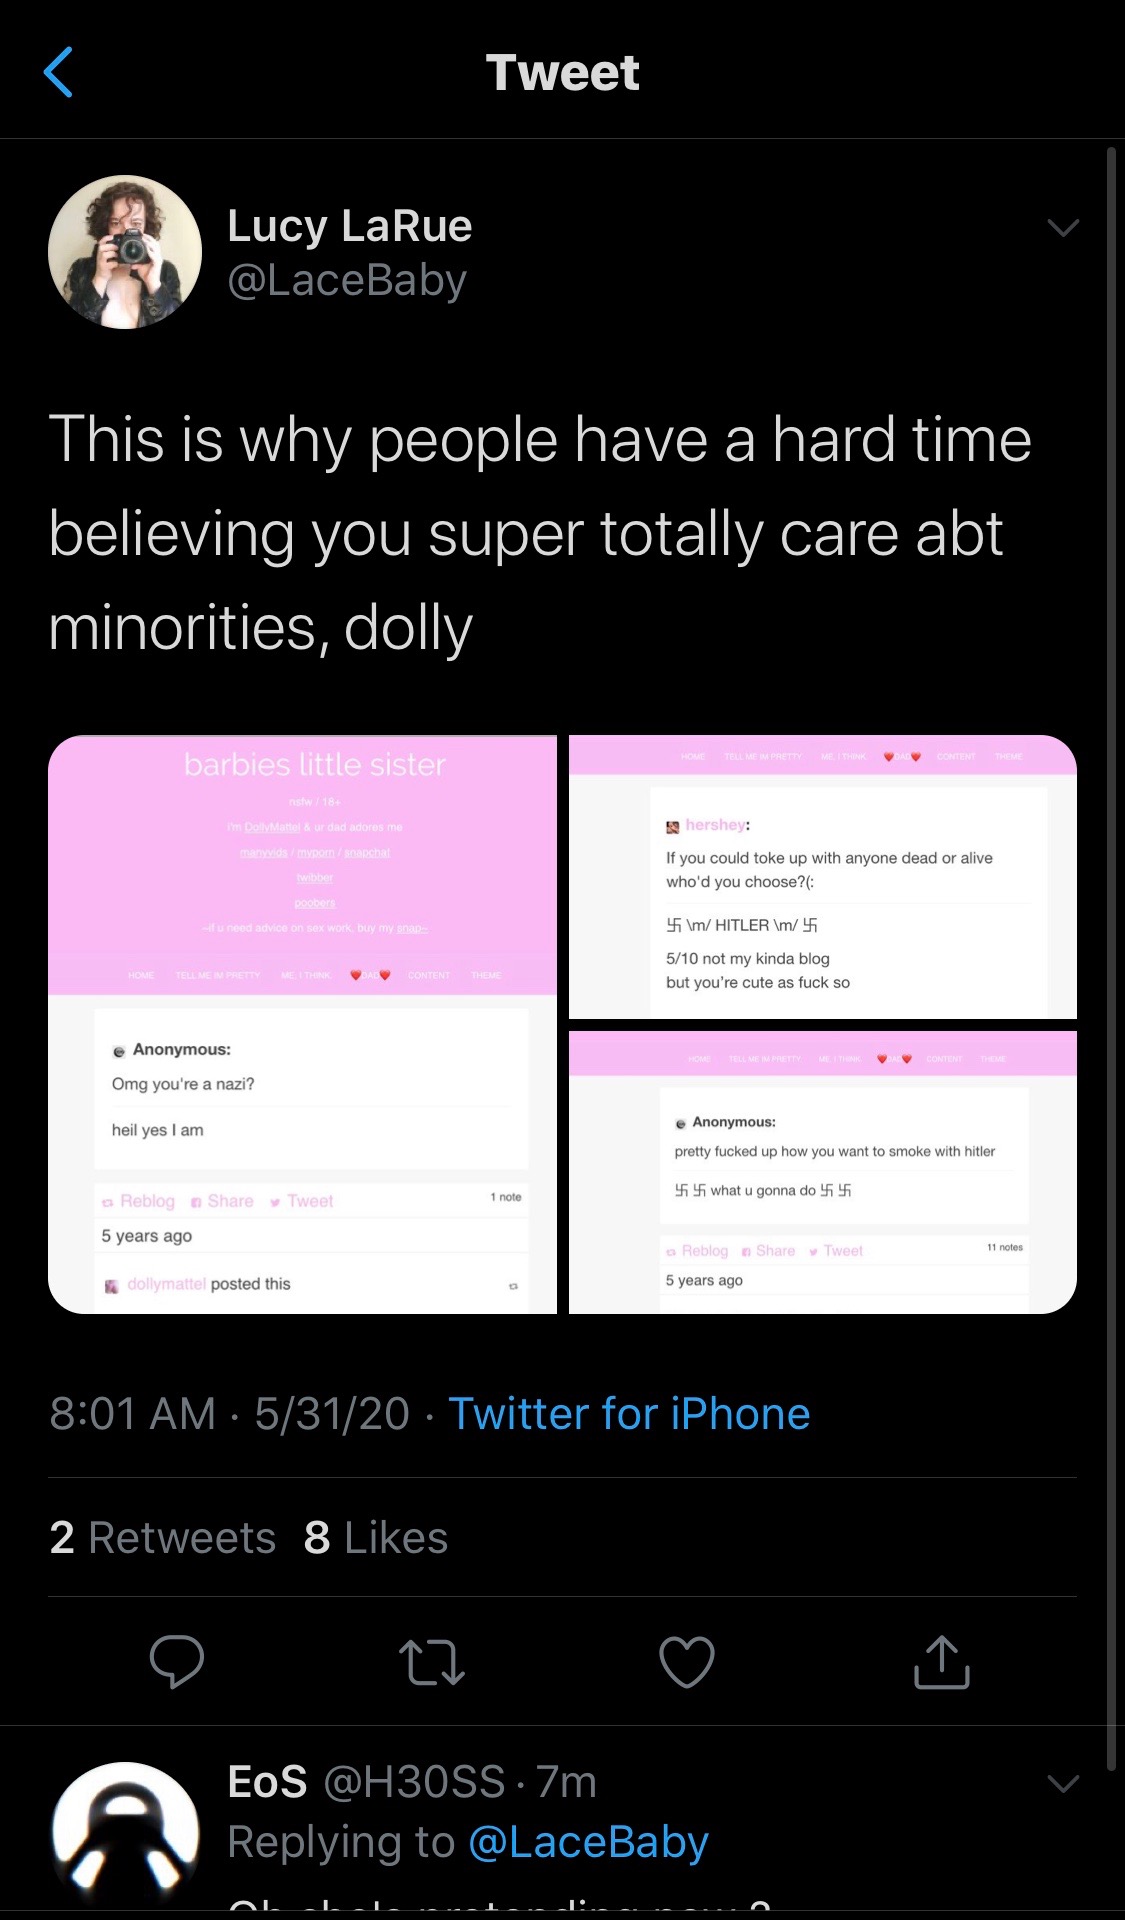Screen dimensions: 1125x1920
Task: Open the bottom-right attached screenshot image
Action: pyautogui.click(x=823, y=1172)
